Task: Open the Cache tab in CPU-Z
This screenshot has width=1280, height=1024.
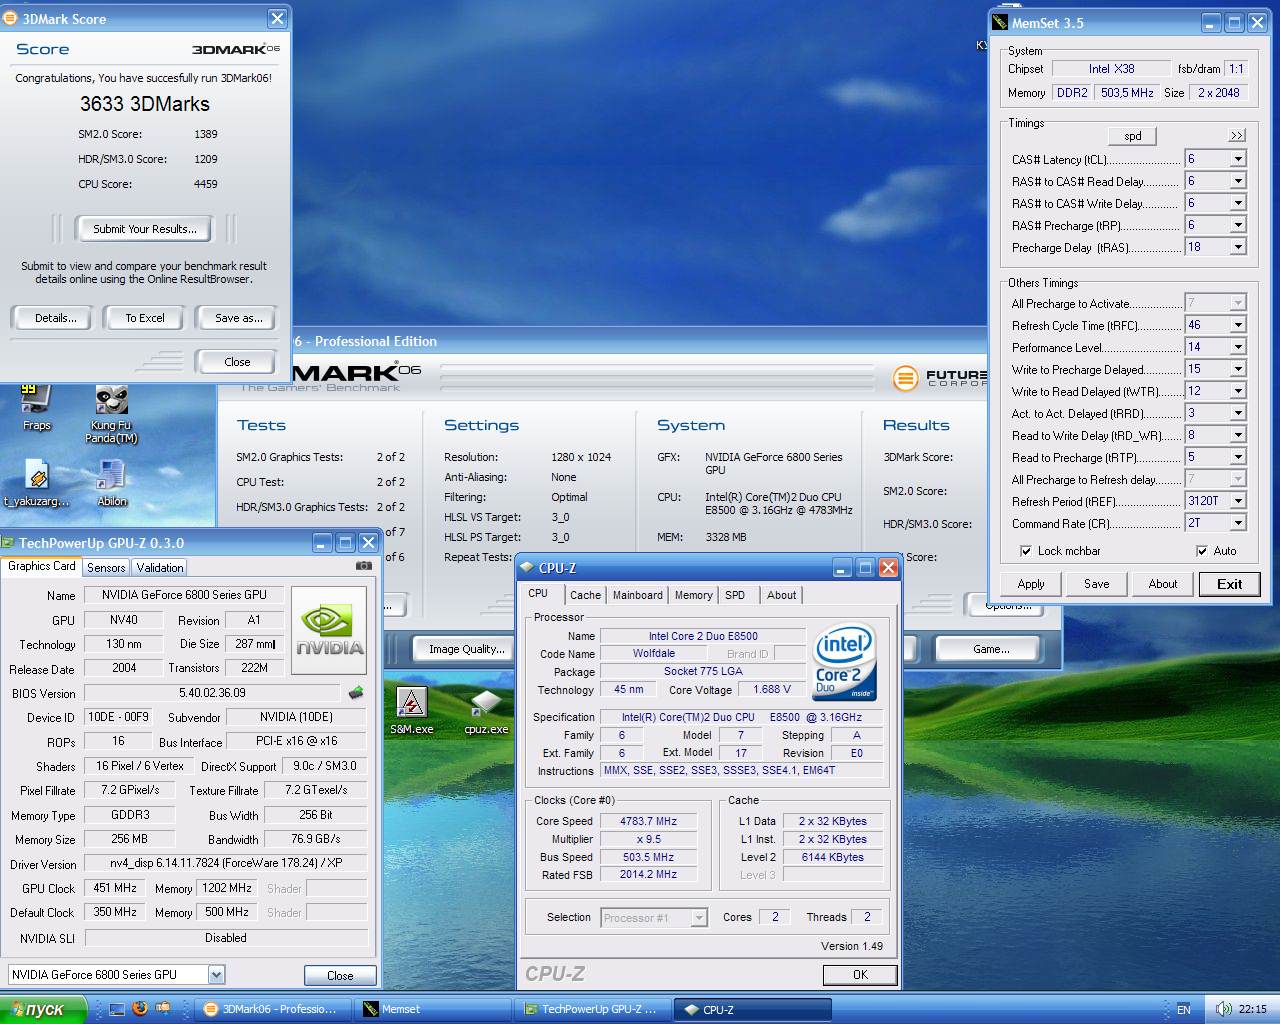Action: click(x=585, y=595)
